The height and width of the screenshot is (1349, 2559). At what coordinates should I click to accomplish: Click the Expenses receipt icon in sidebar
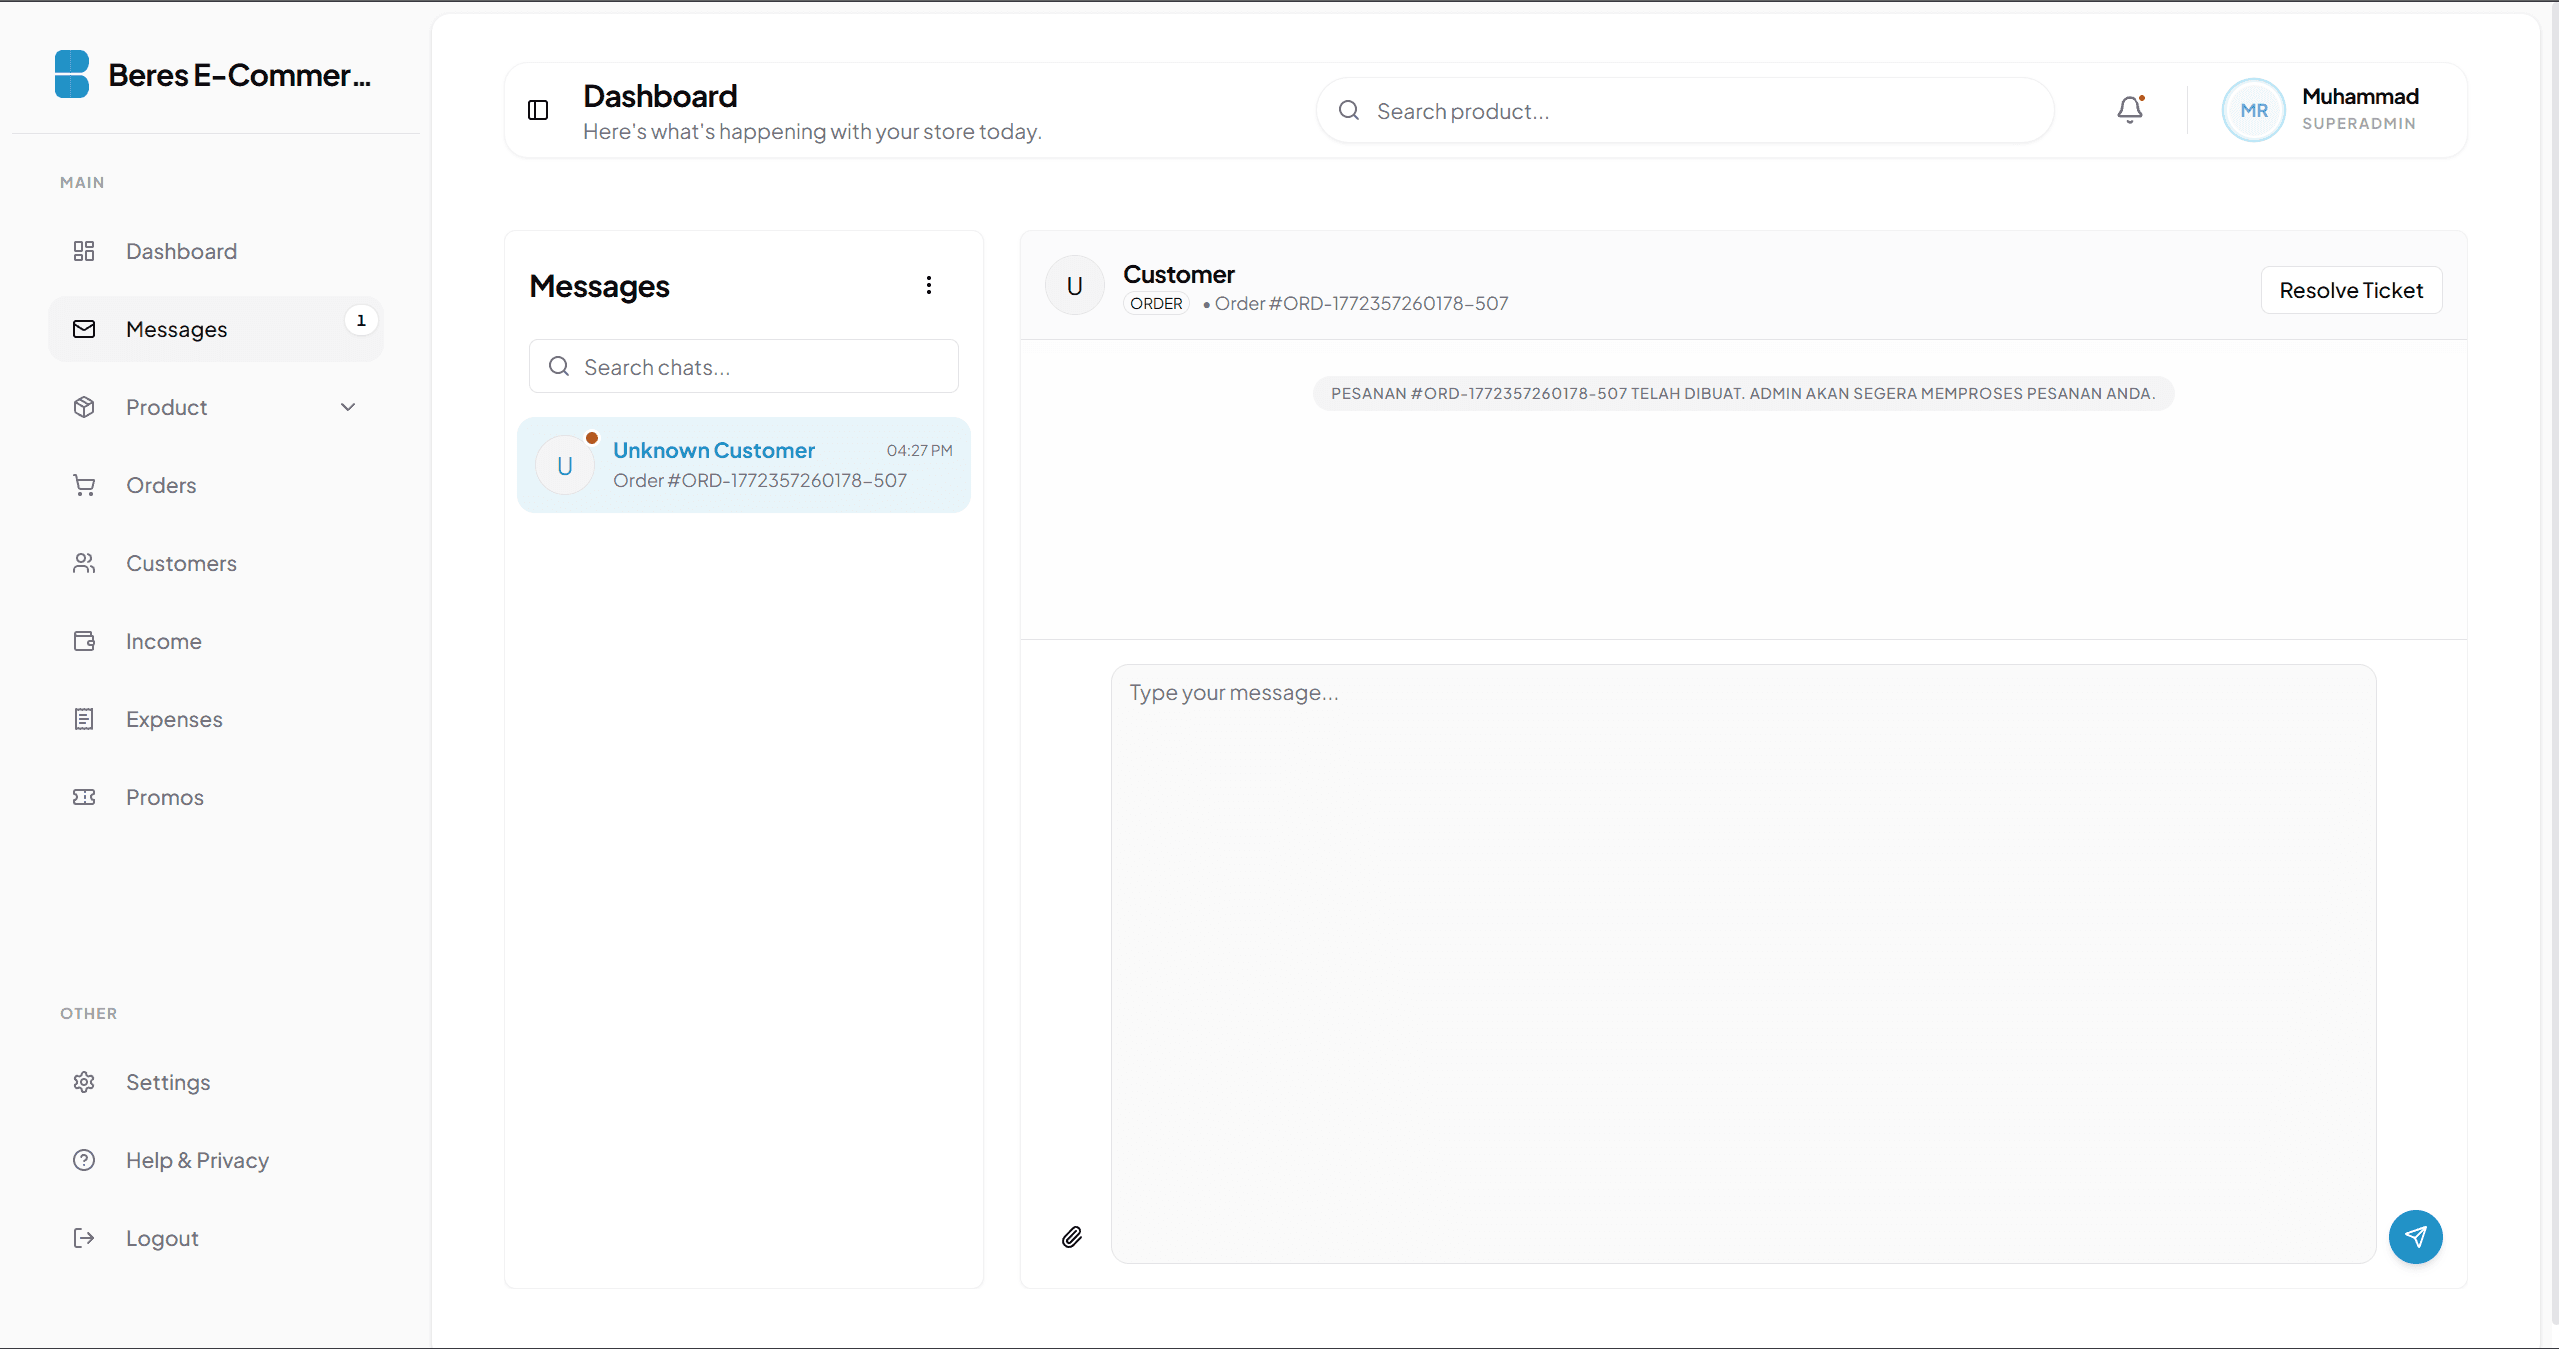(84, 719)
